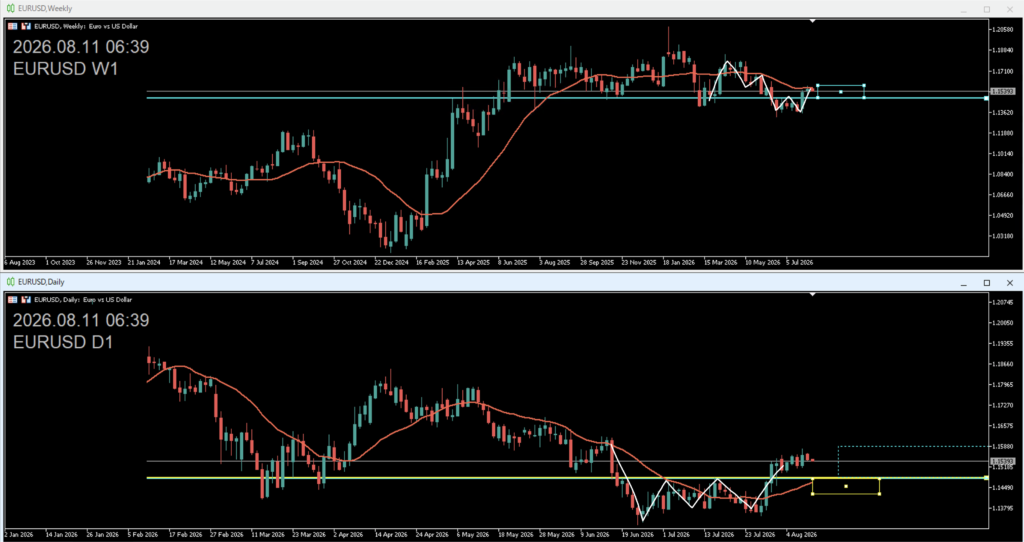This screenshot has width=1024, height=542.
Task: Click the 'EURUSD, Weekly: Euro vs US Dollar' caption
Action: click(x=86, y=26)
